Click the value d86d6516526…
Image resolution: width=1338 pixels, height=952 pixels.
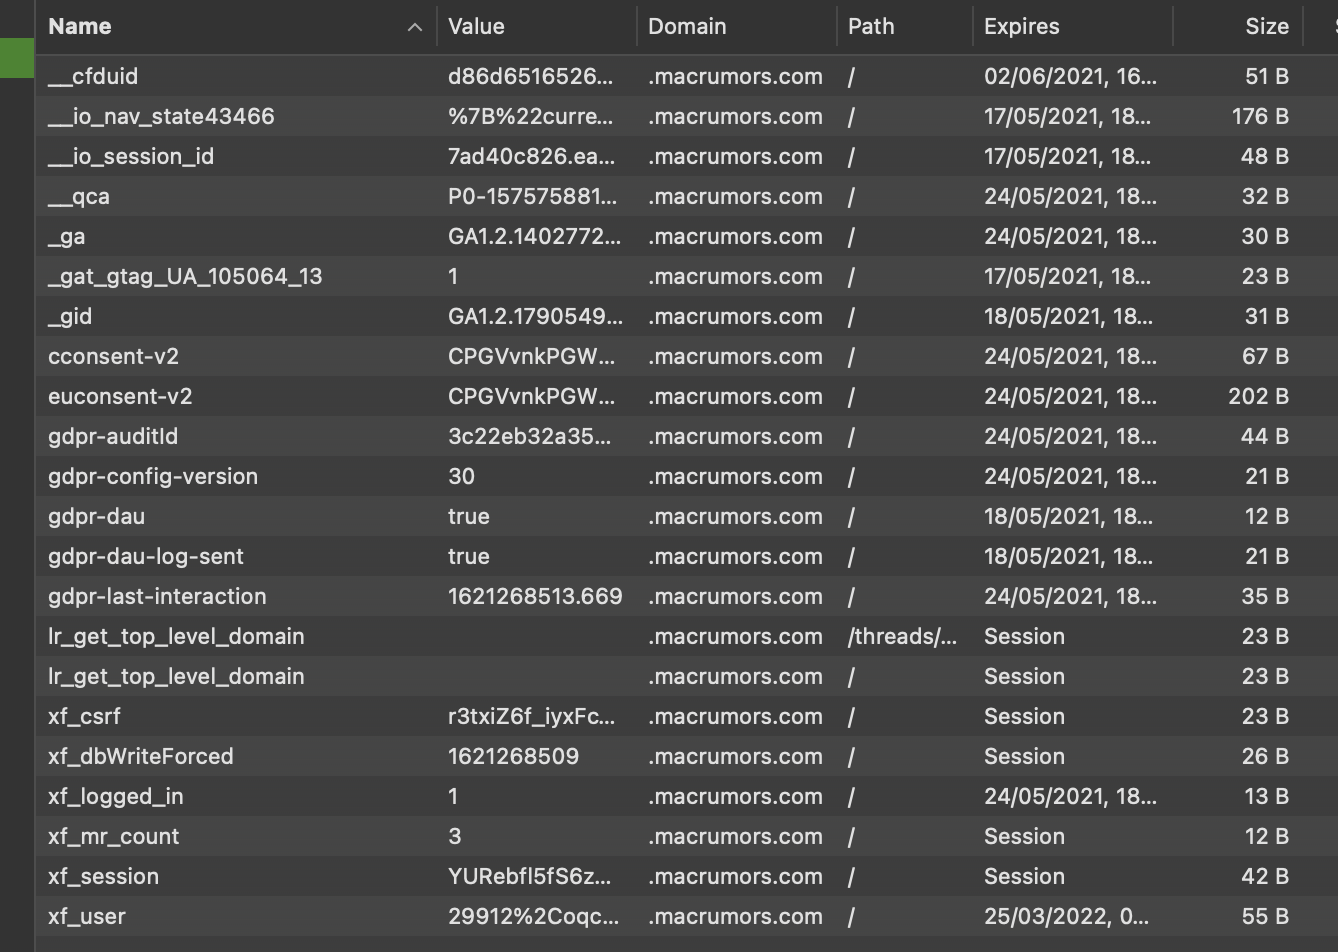pos(531,77)
